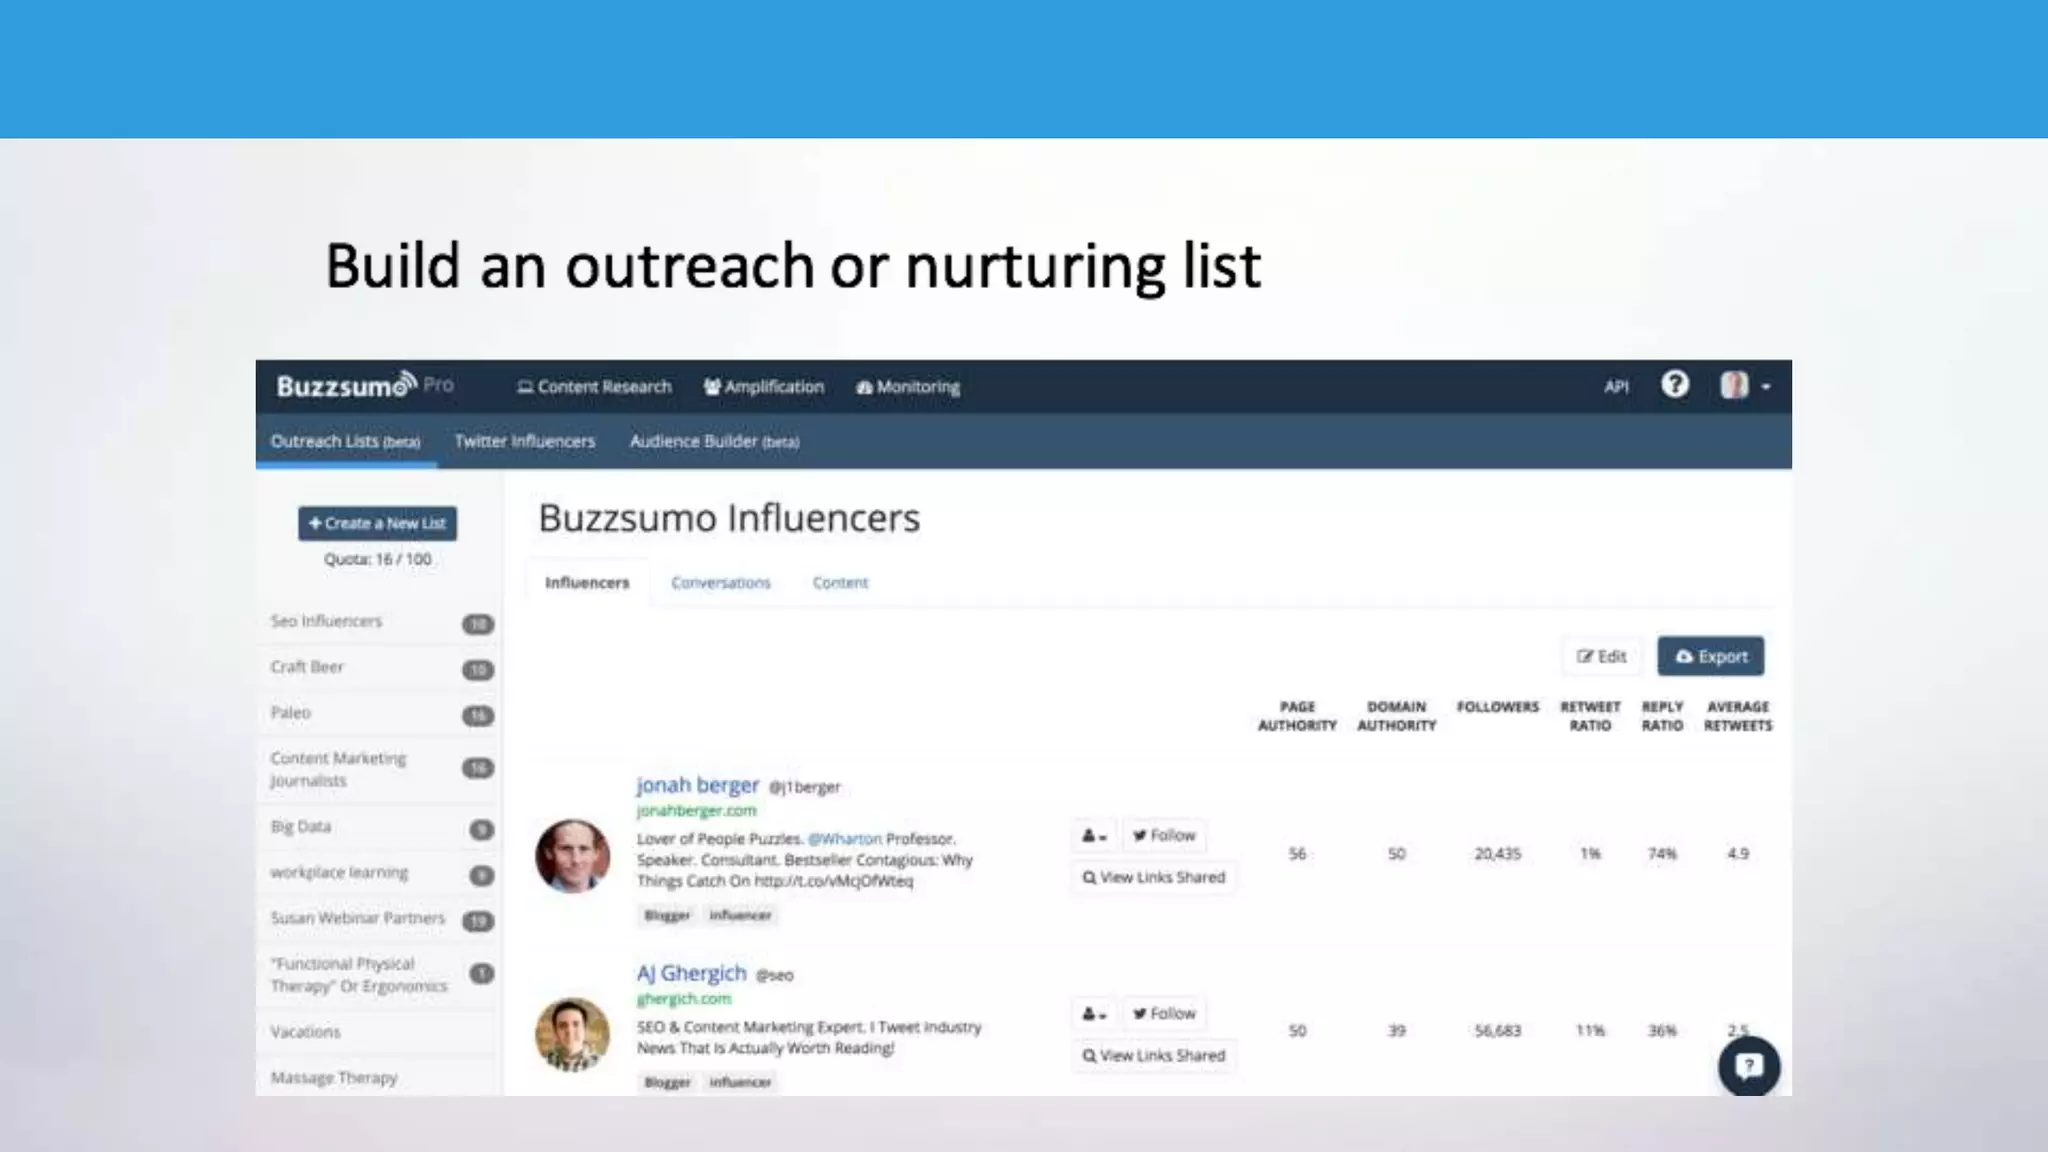Switch to the Conversations tab

coord(720,582)
